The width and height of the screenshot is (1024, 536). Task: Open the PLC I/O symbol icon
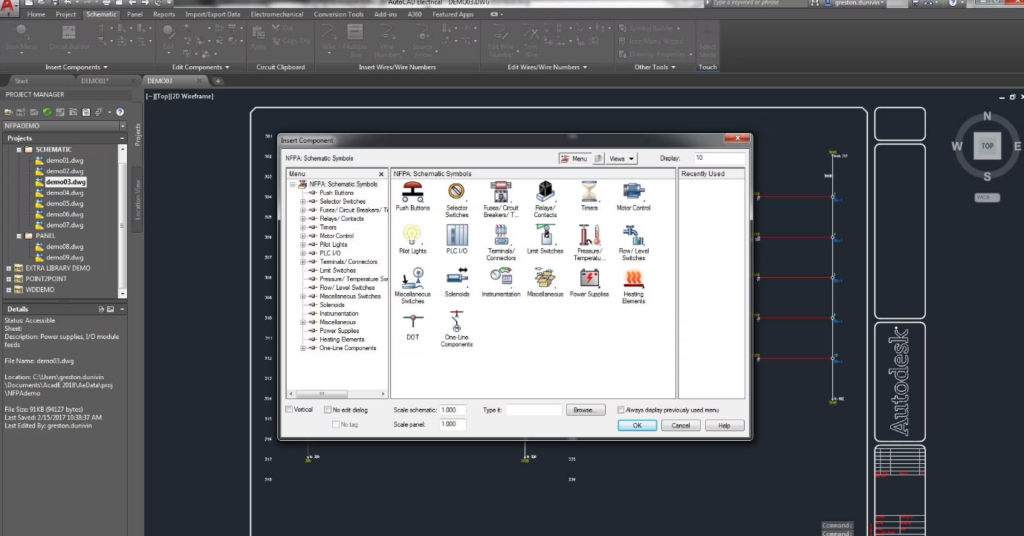click(456, 236)
